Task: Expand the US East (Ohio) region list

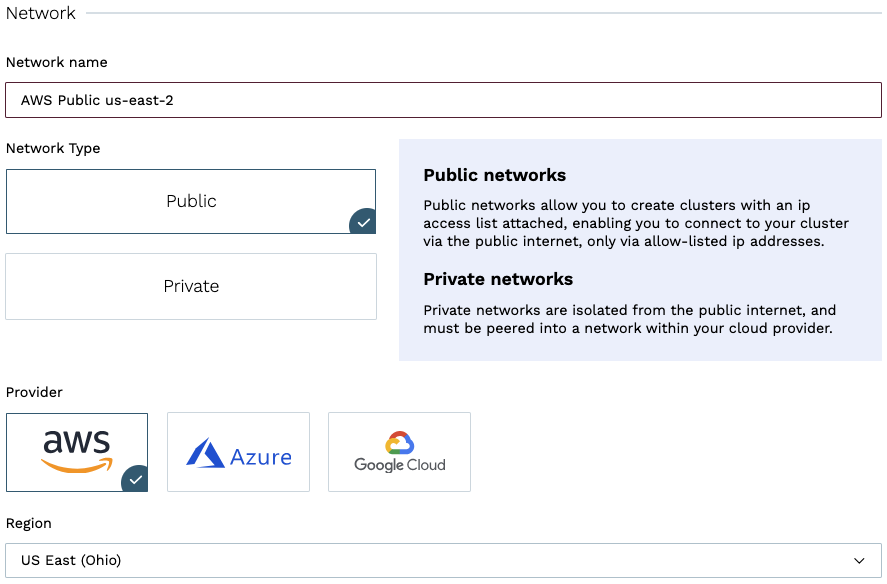Action: coord(444,560)
